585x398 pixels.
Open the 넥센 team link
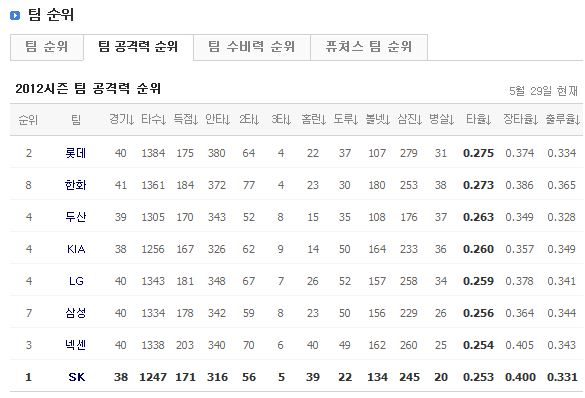tap(76, 345)
